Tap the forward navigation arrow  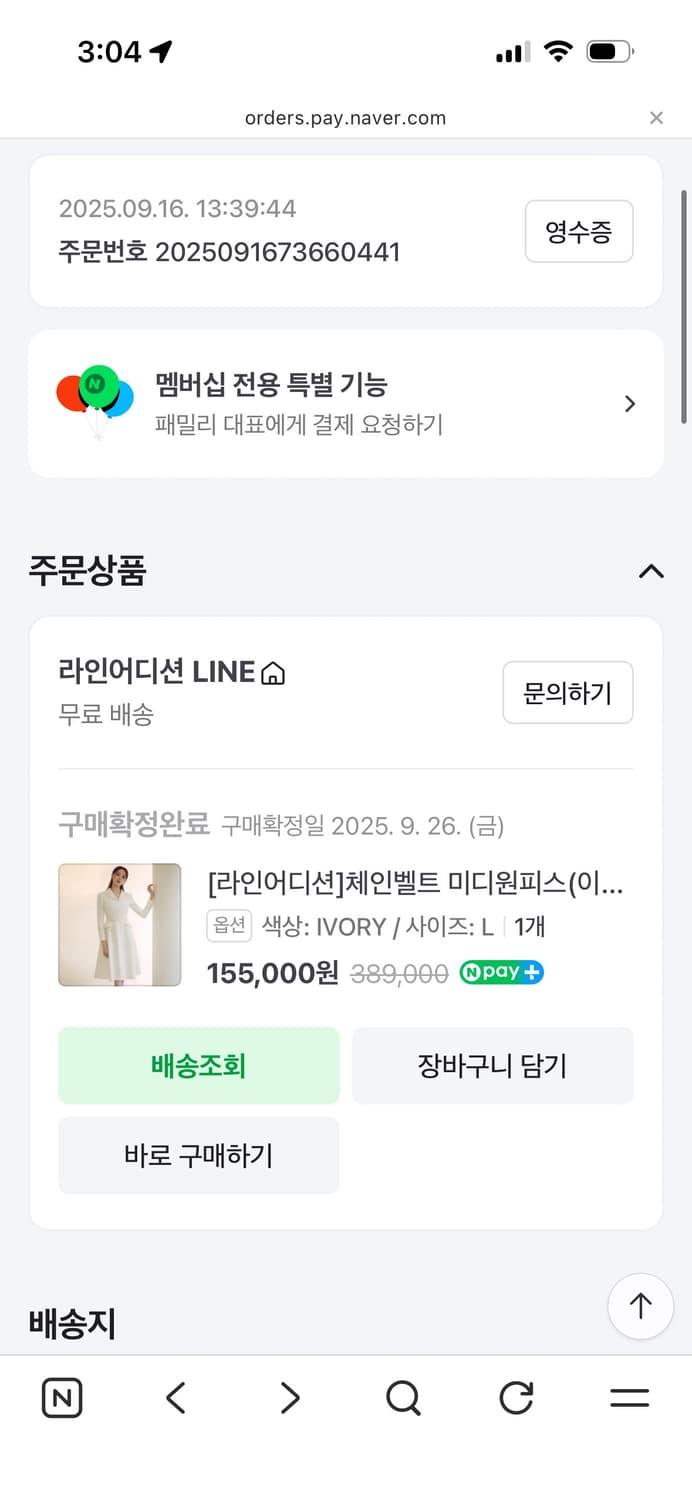(288, 1398)
